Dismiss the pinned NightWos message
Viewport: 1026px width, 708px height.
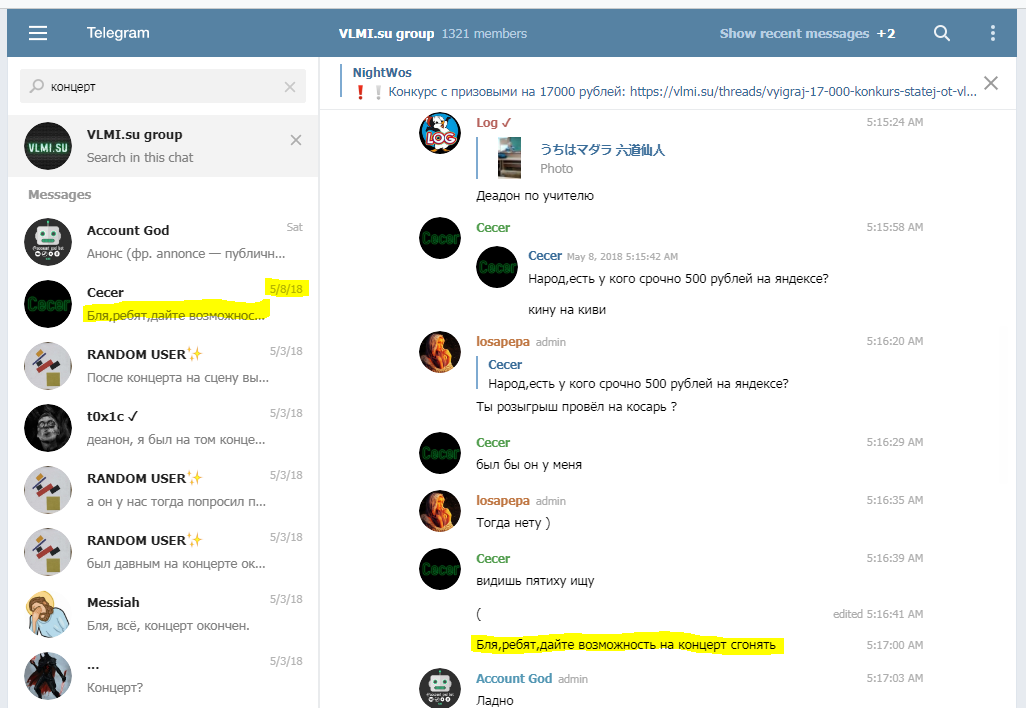click(991, 83)
